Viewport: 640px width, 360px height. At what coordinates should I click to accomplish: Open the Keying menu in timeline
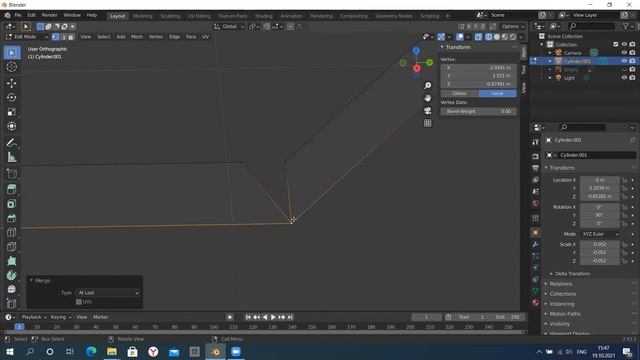pos(60,317)
